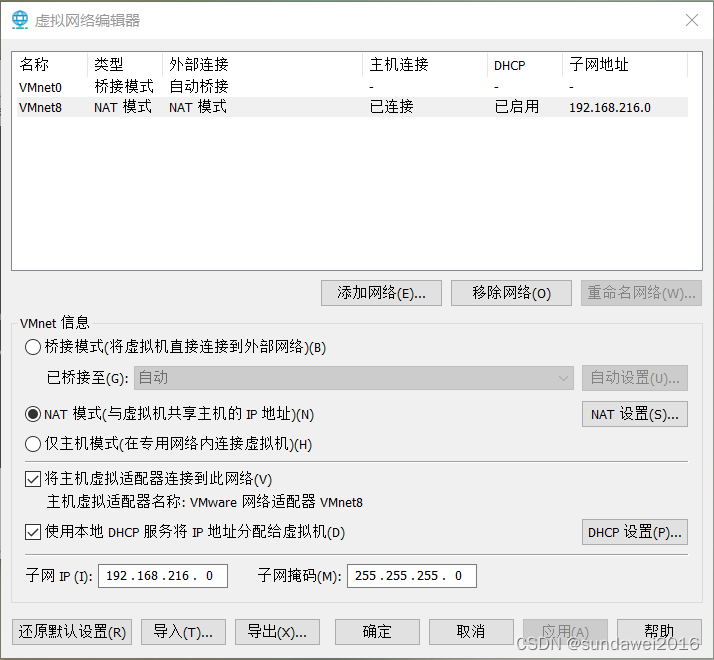The image size is (714, 660).
Task: Open NAT 设置(S)... dialog
Action: click(x=635, y=414)
